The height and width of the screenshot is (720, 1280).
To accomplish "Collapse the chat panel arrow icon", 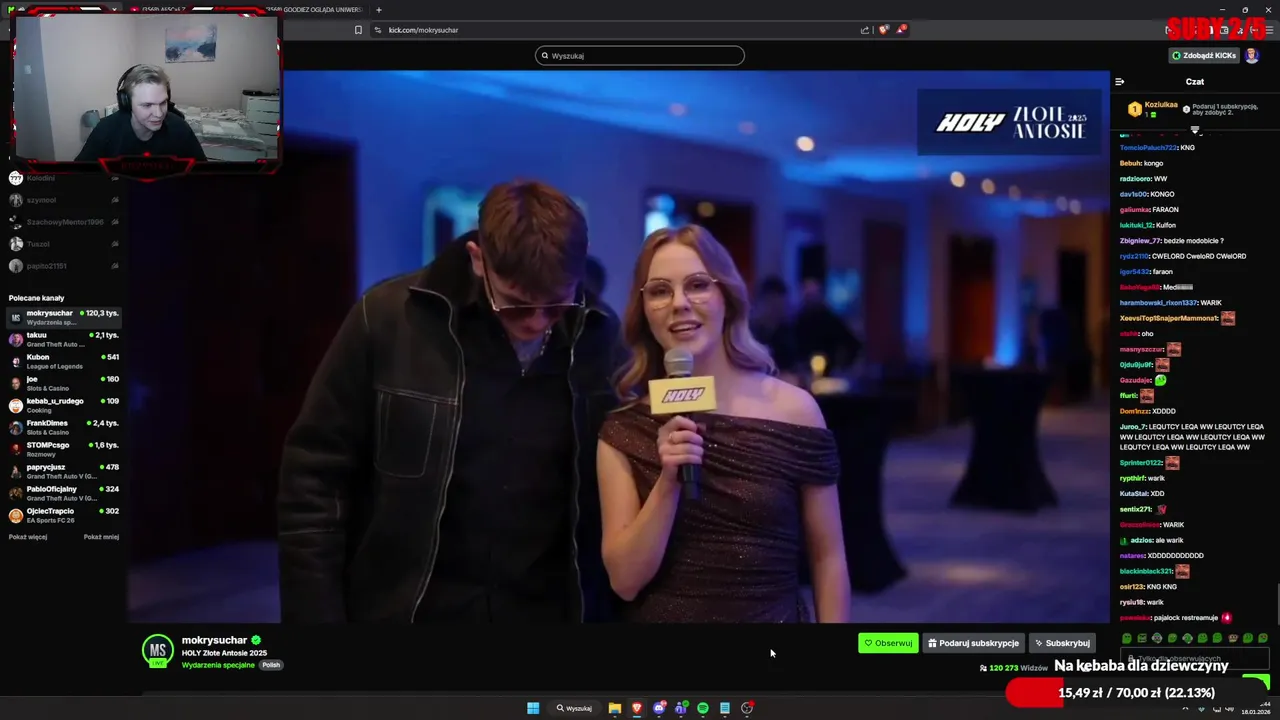I will point(1120,82).
